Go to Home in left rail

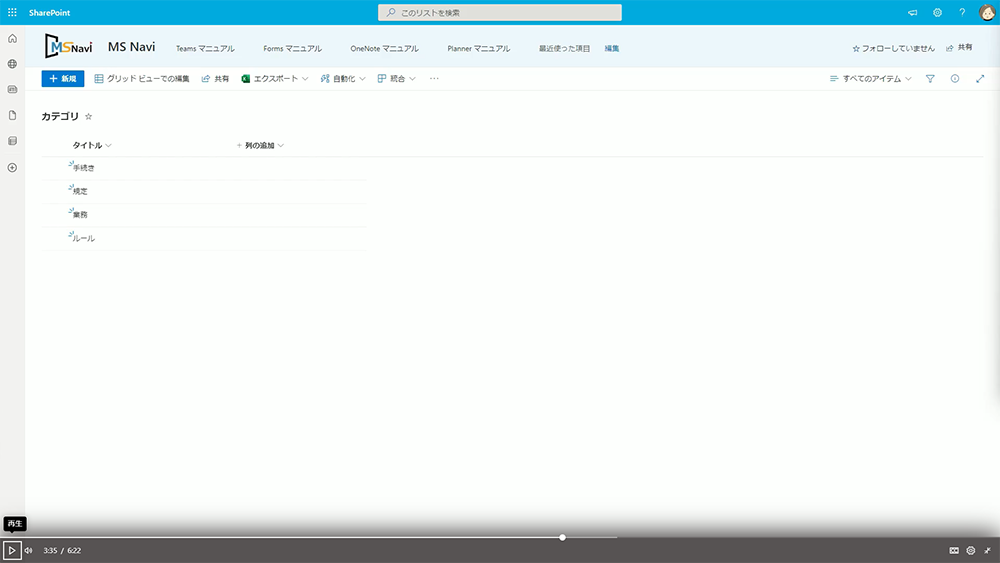pyautogui.click(x=12, y=38)
